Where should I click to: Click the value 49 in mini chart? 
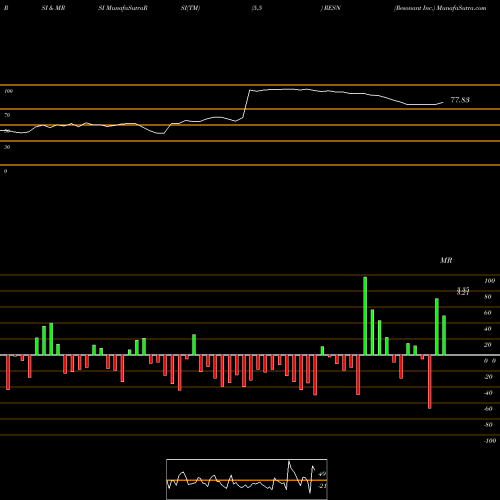pos(322,474)
